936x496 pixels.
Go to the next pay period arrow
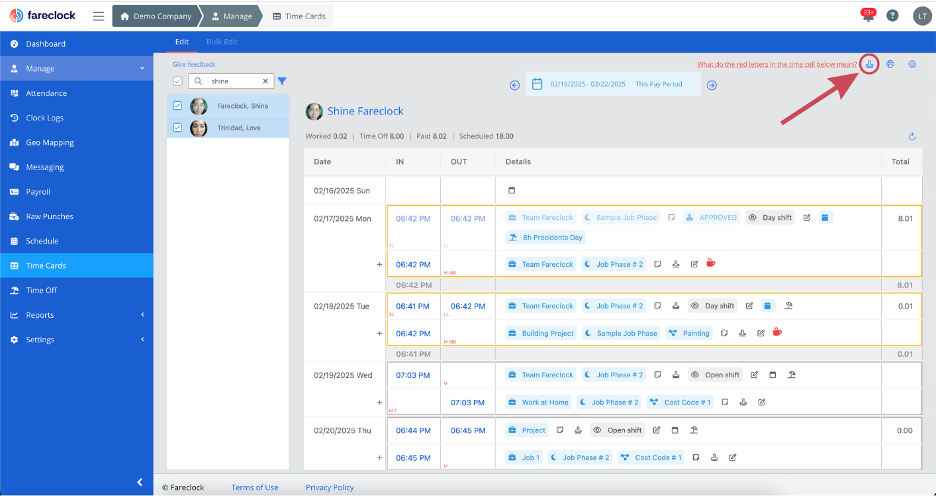click(712, 85)
